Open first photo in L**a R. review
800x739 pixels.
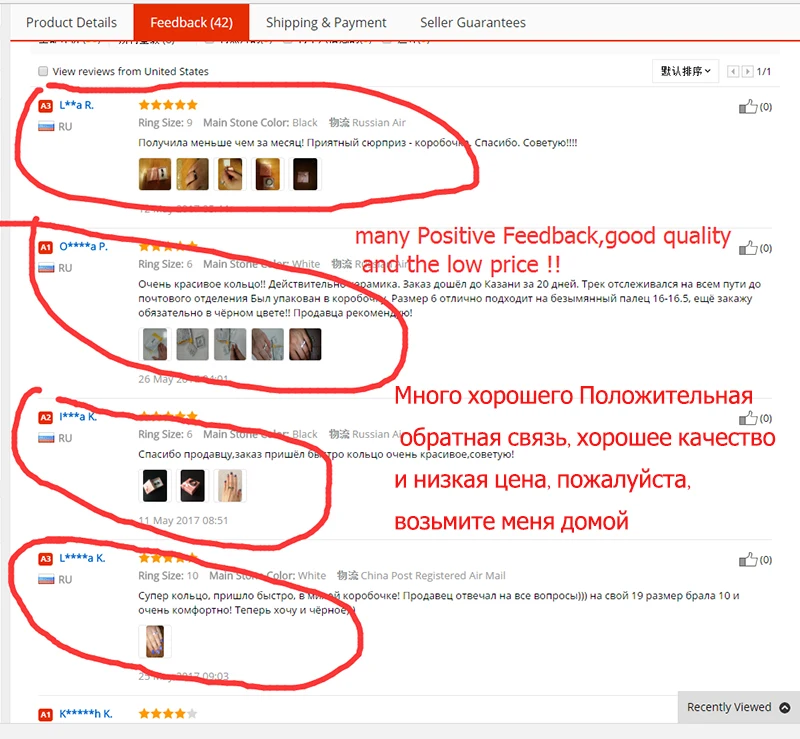click(x=155, y=174)
